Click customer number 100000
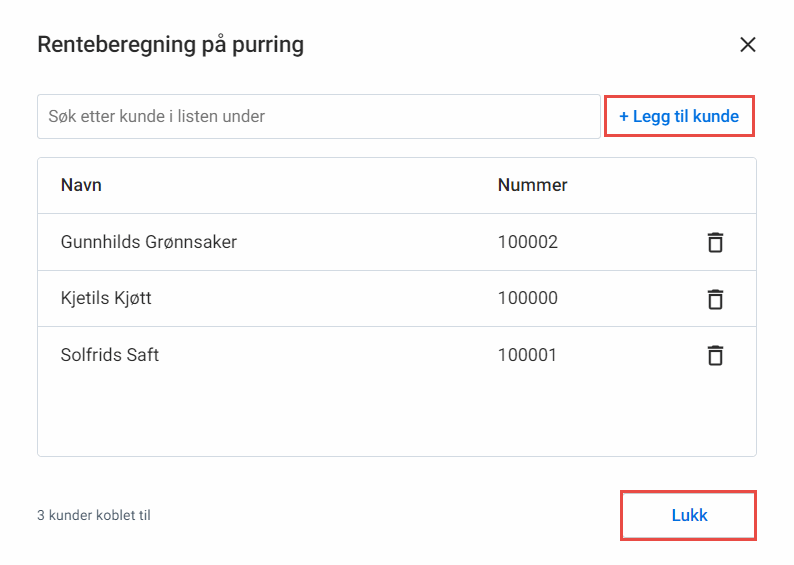 click(x=528, y=298)
